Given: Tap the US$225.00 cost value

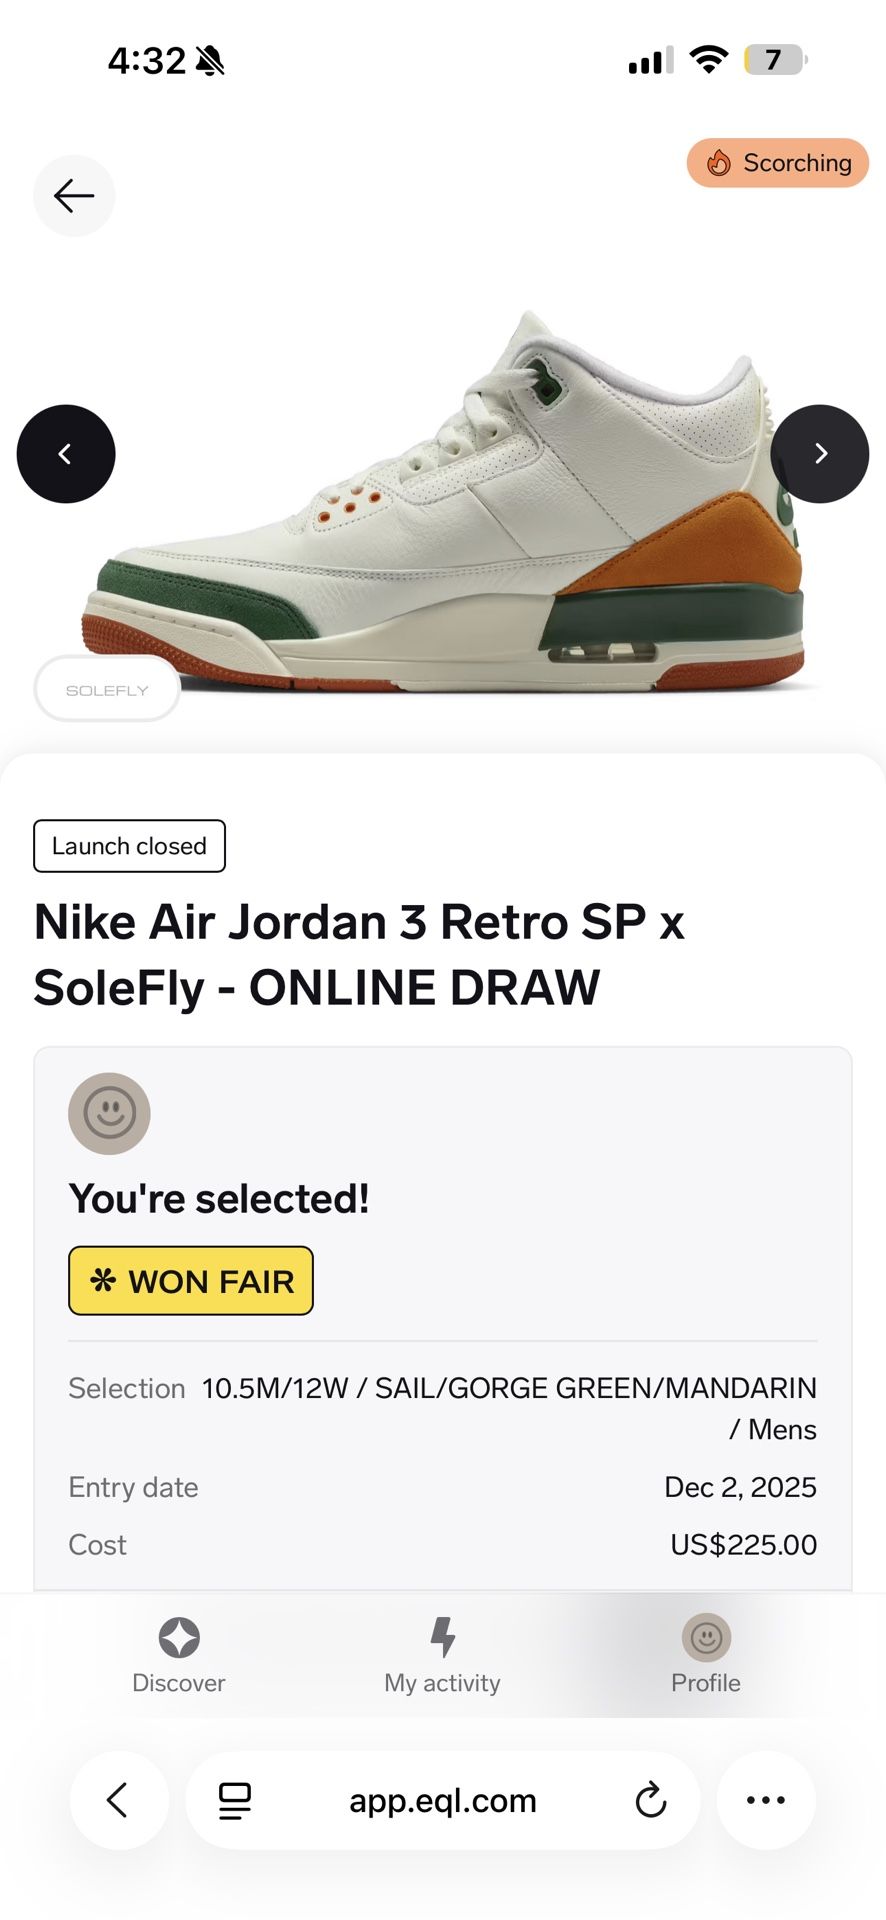Looking at the screenshot, I should (x=743, y=1545).
